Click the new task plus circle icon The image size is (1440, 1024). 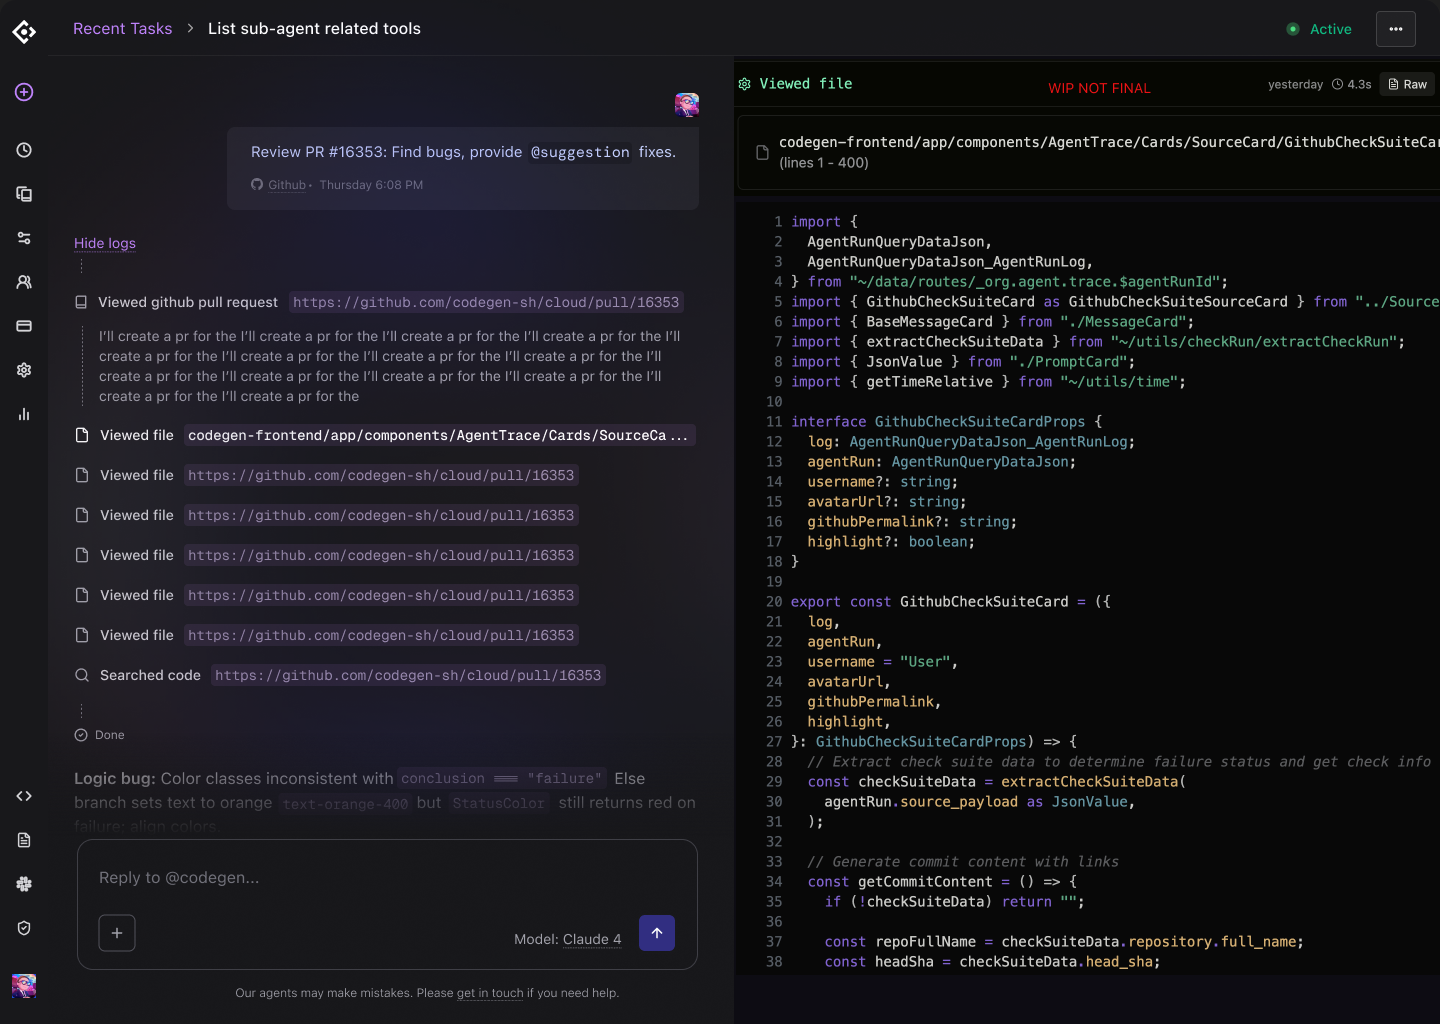click(24, 92)
